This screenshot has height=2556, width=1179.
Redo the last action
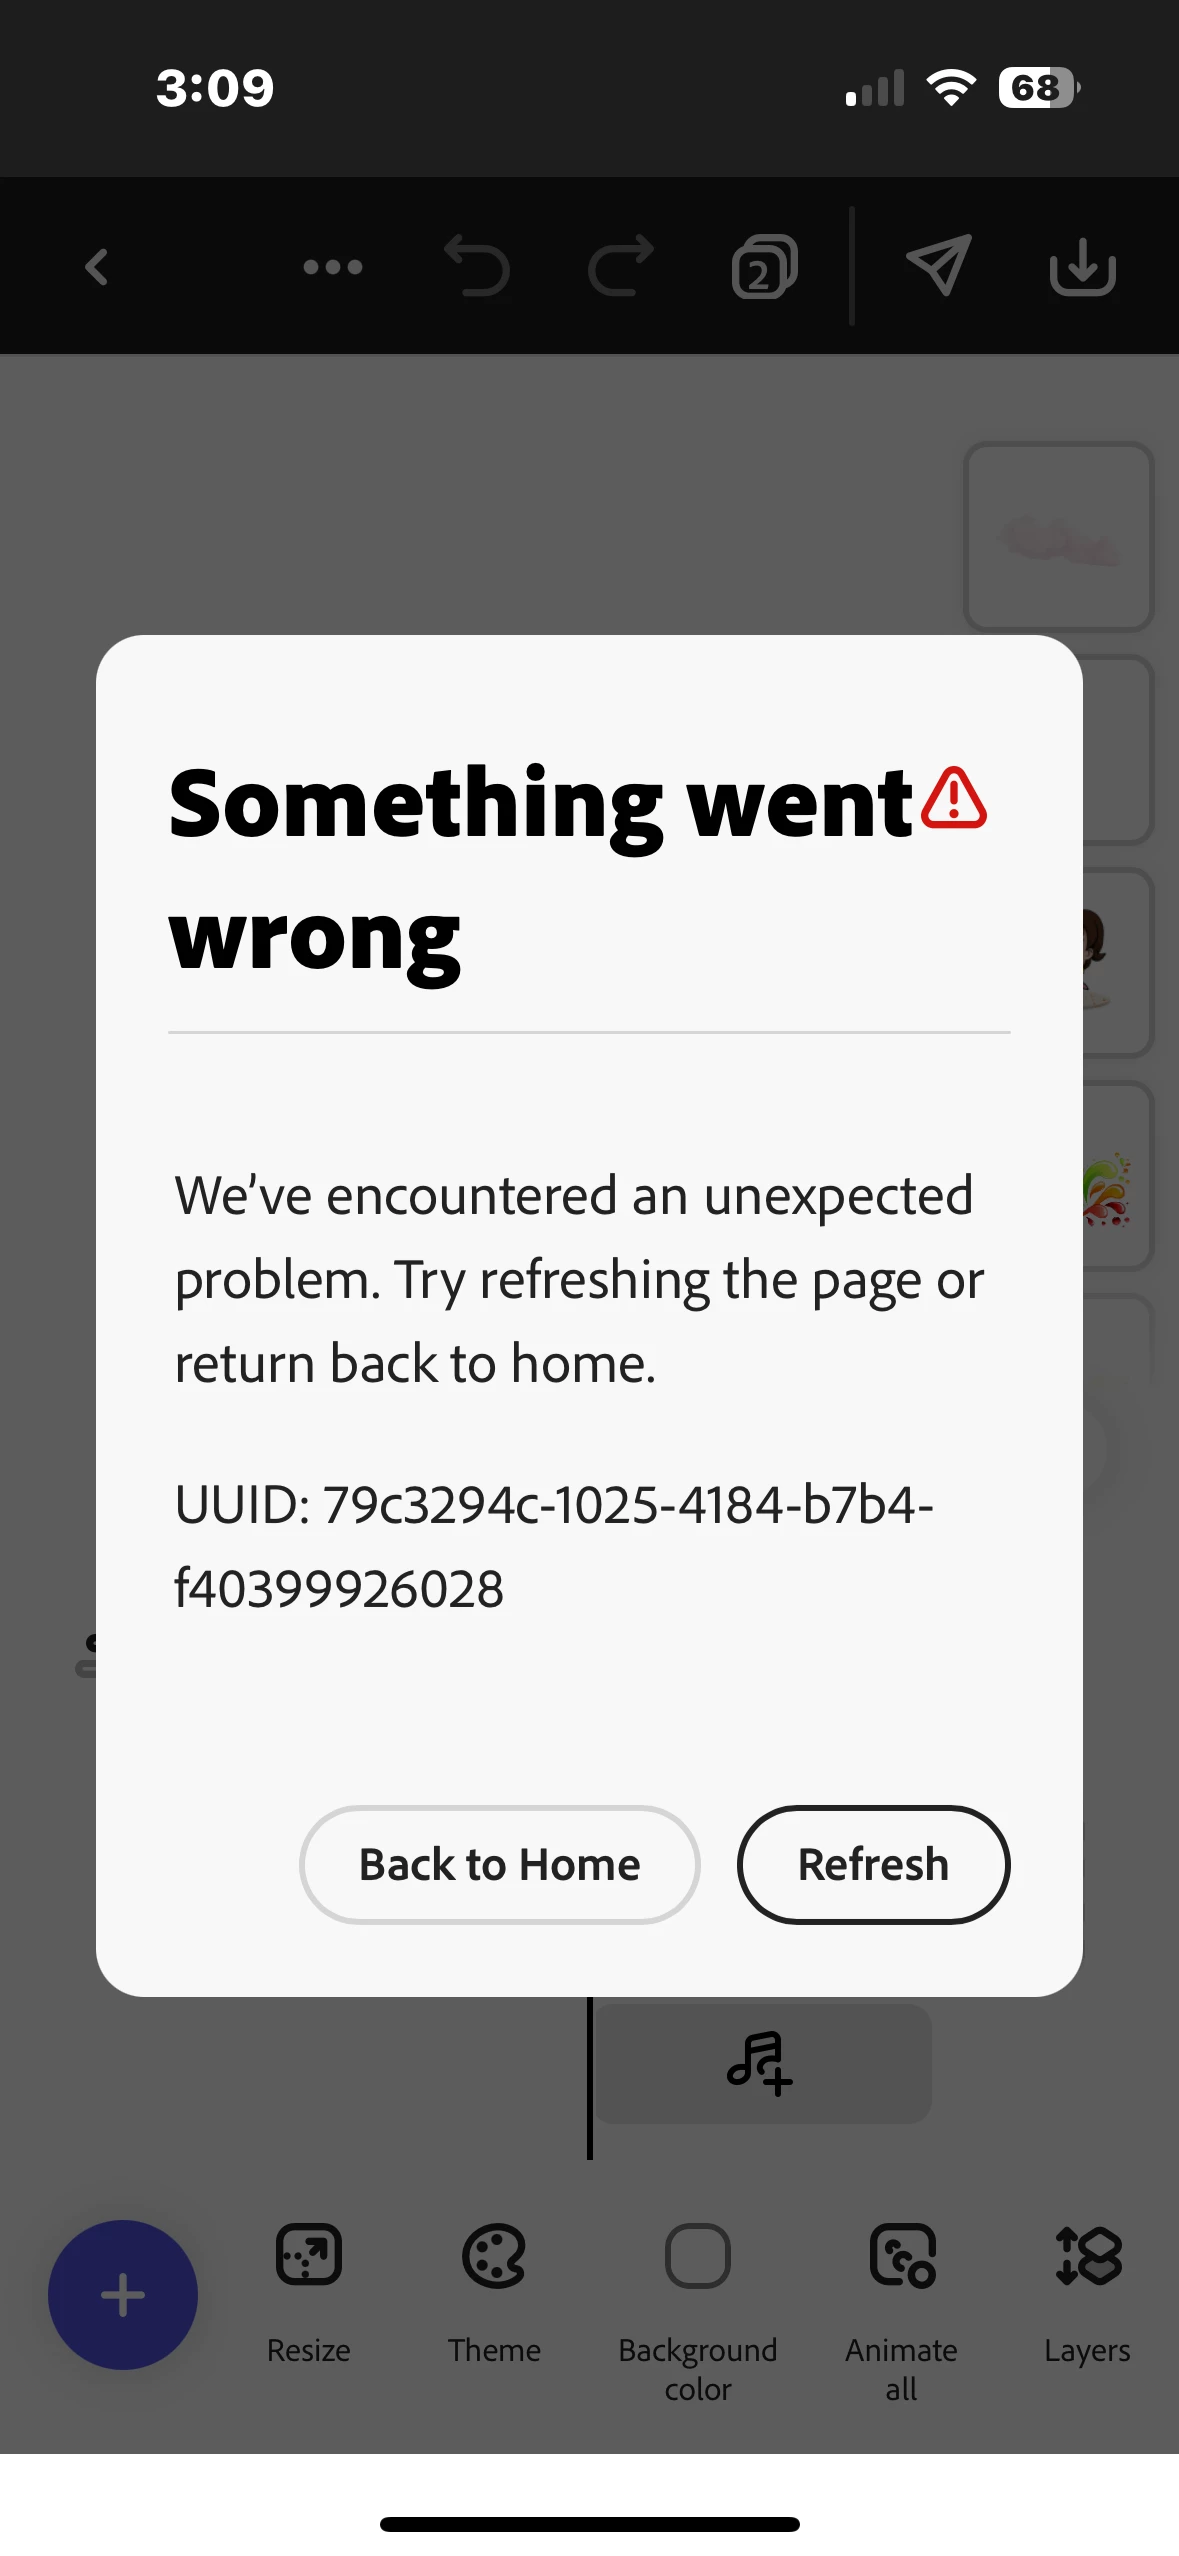pos(621,266)
